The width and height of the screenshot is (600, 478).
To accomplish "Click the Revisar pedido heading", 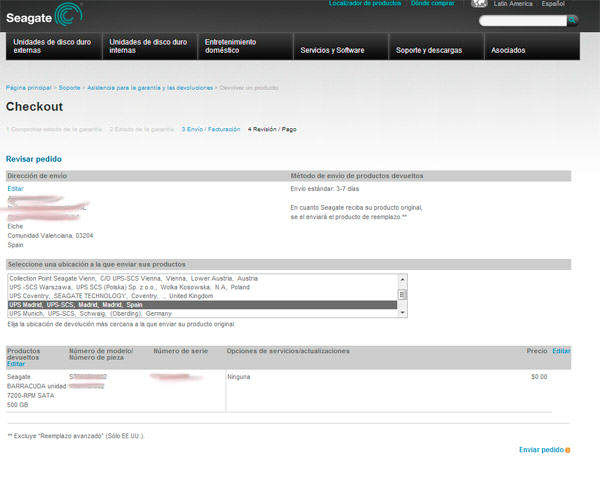I will click(34, 159).
